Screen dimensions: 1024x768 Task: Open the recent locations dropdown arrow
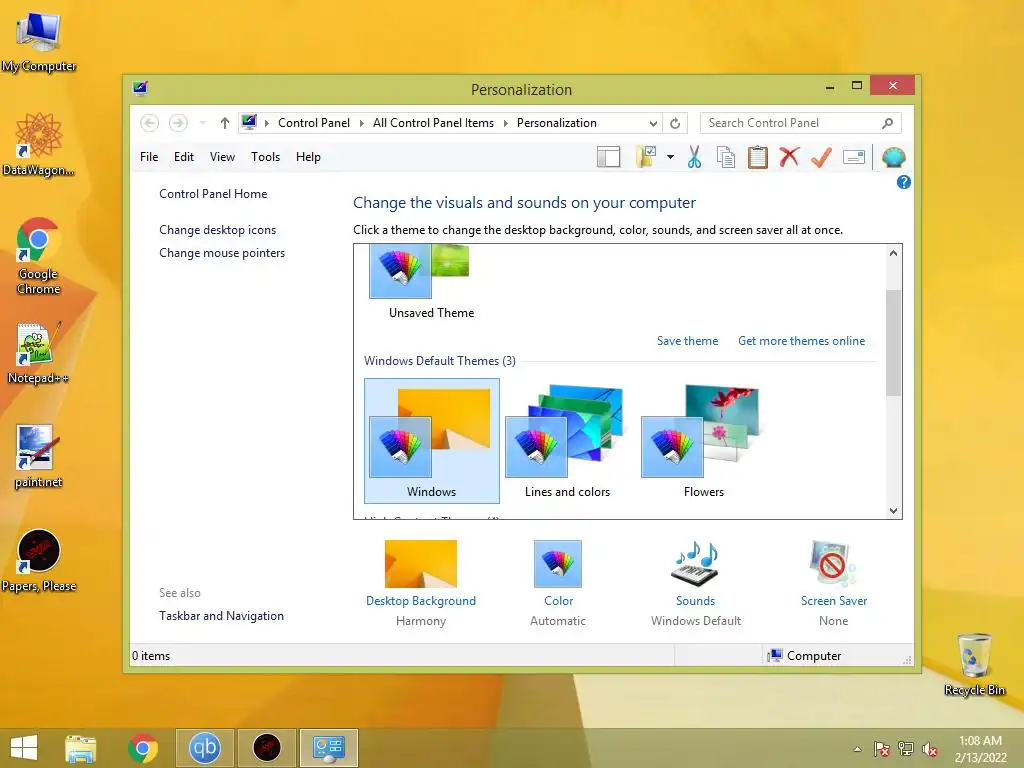202,123
